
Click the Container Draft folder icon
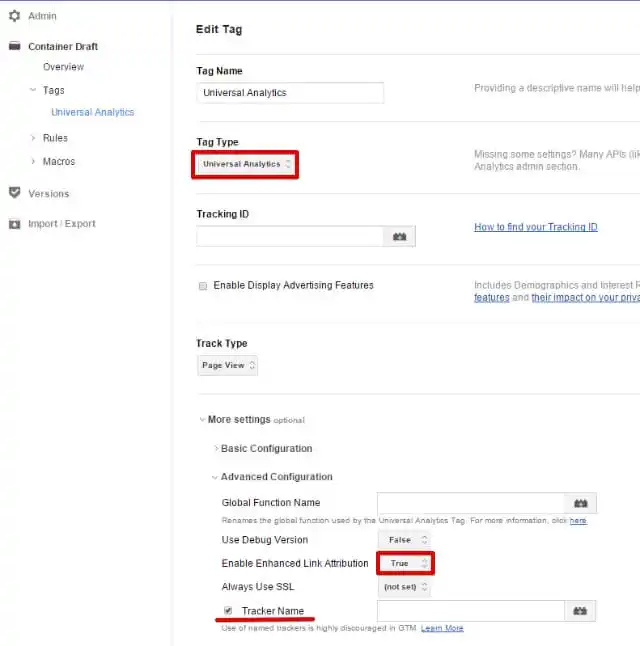pos(14,46)
